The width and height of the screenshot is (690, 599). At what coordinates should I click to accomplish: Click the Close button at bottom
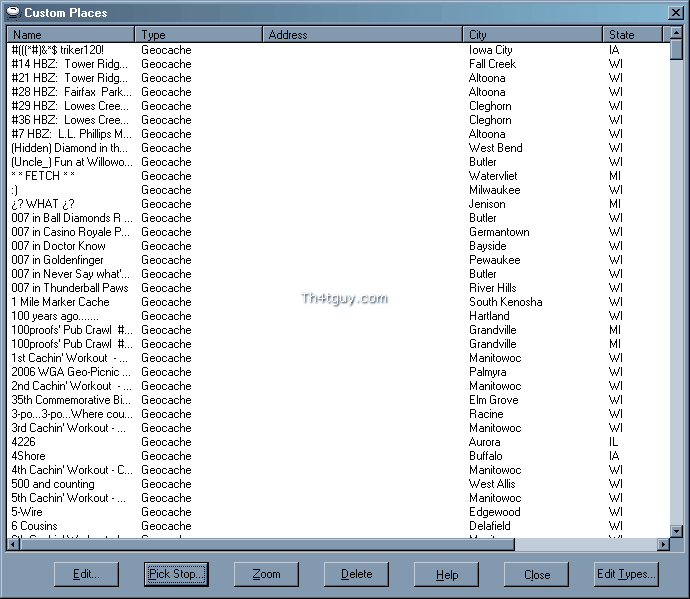pos(537,574)
